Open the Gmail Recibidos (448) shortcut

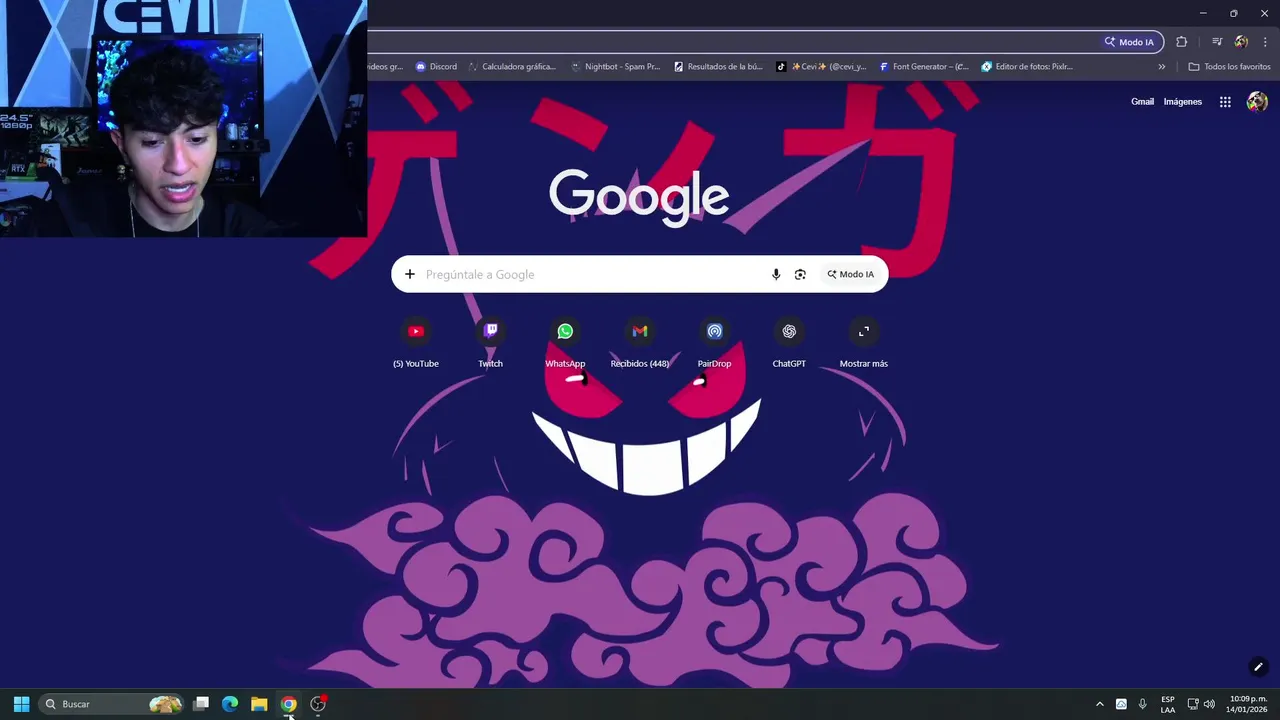640,343
